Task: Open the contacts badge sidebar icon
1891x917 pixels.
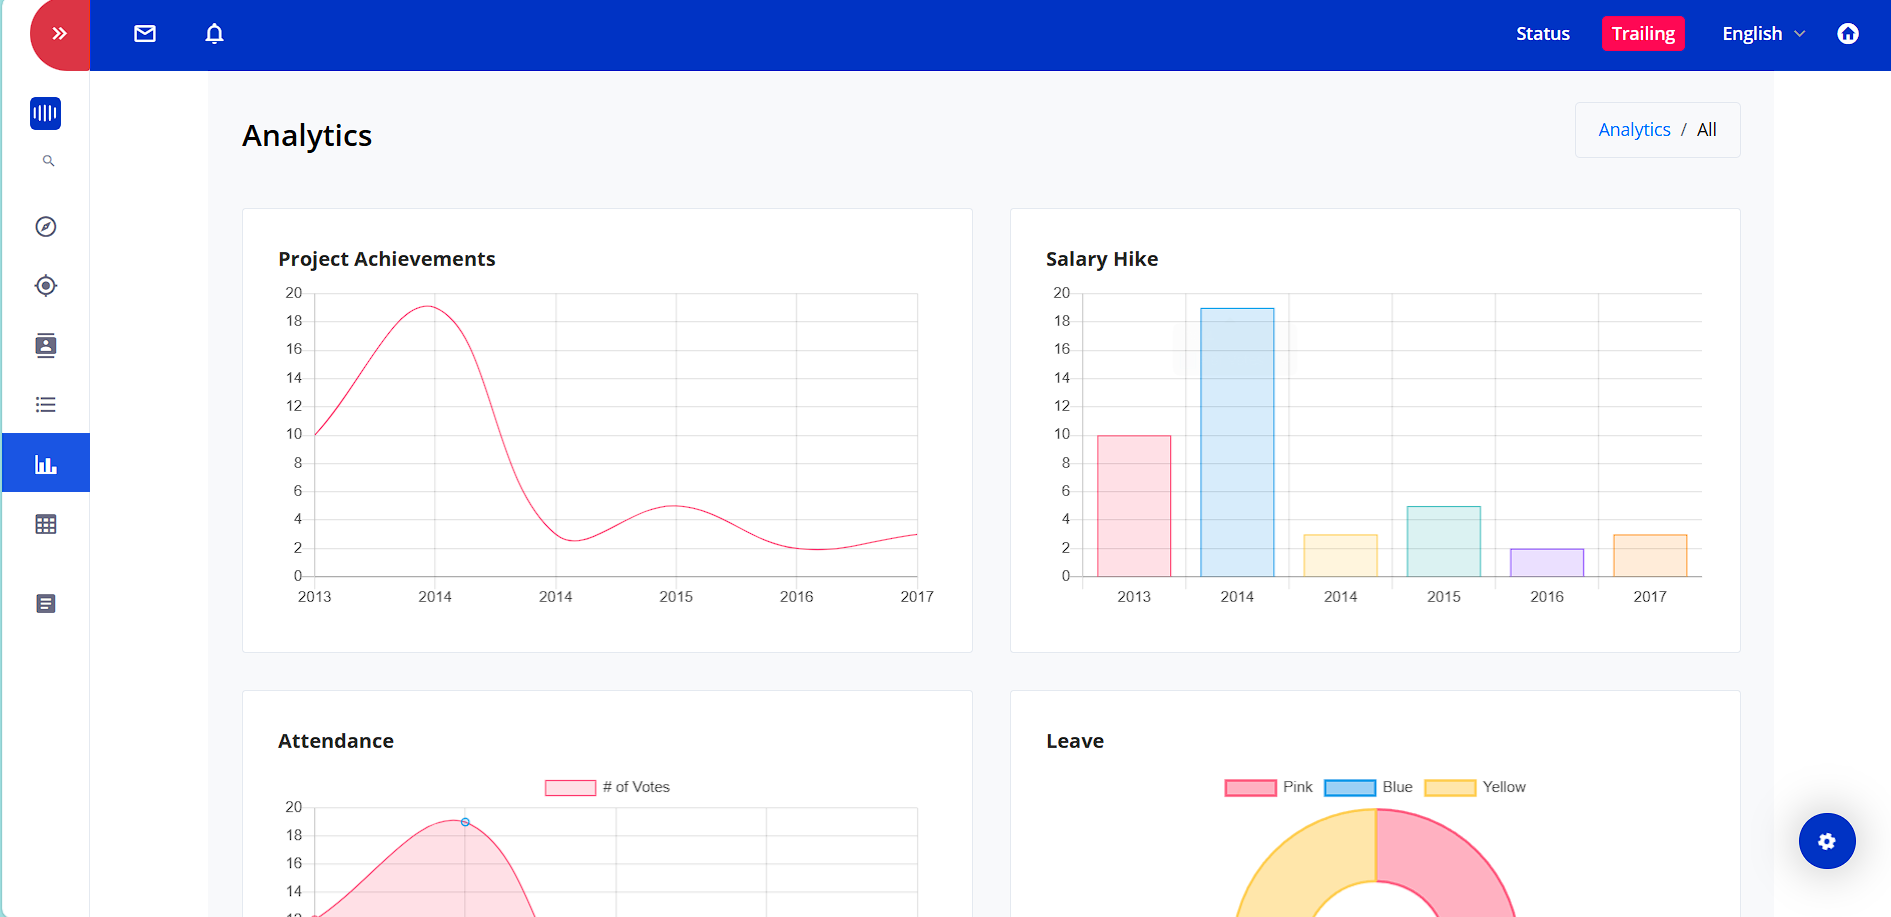Action: point(46,346)
